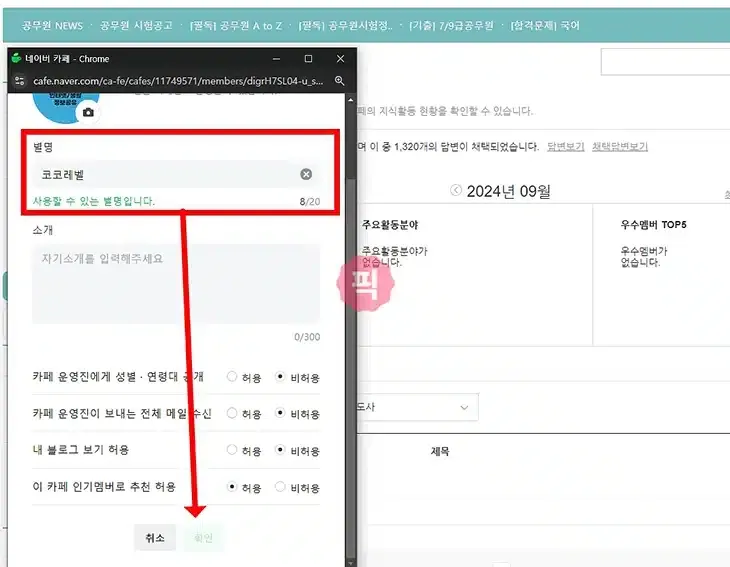Select 허용 for 성별·연령대 공개

pos(232,376)
